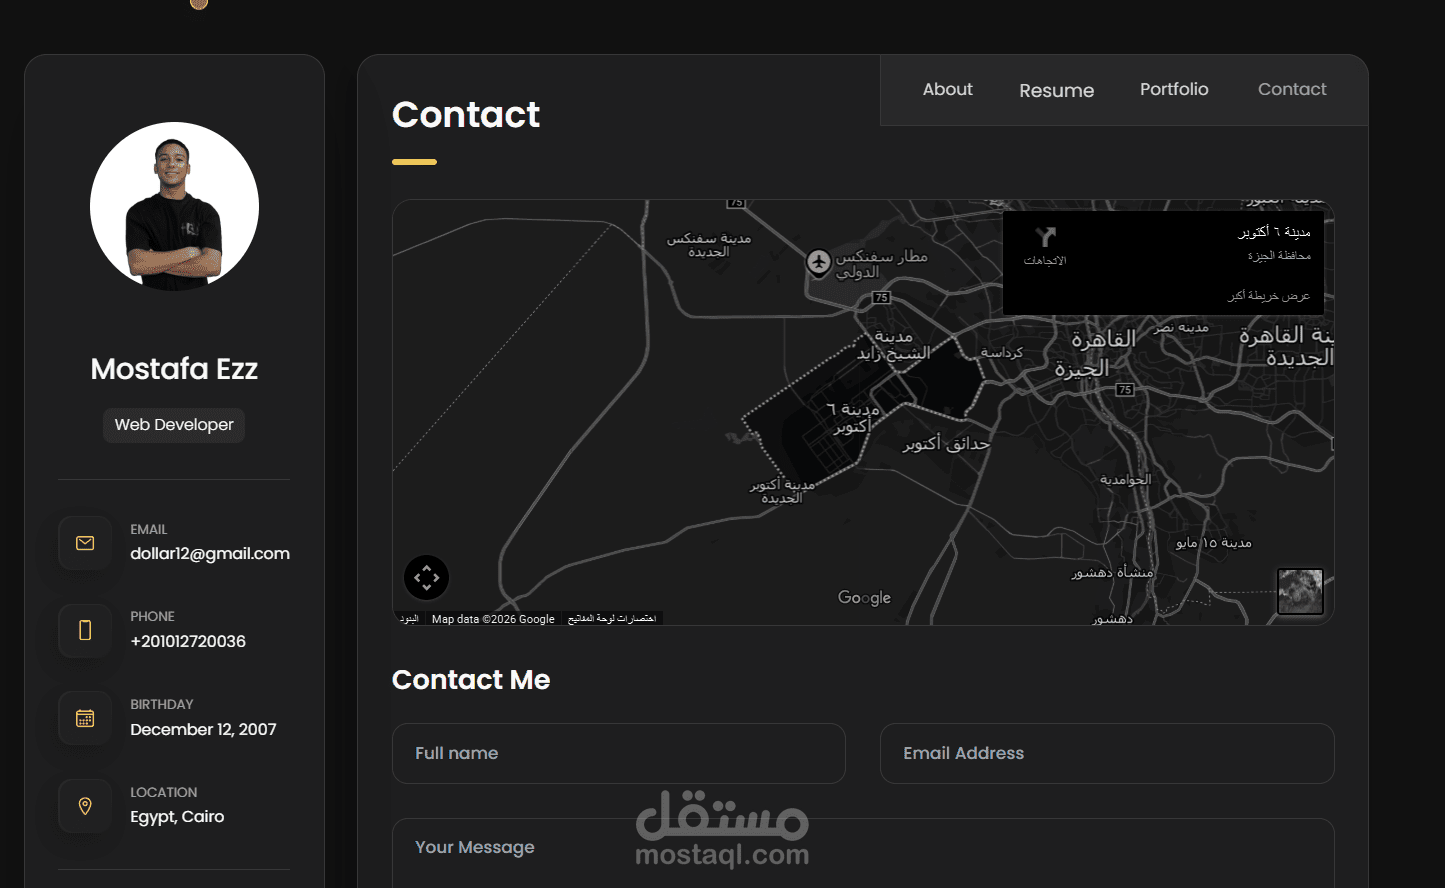Click into the Your Message textarea

click(x=863, y=853)
